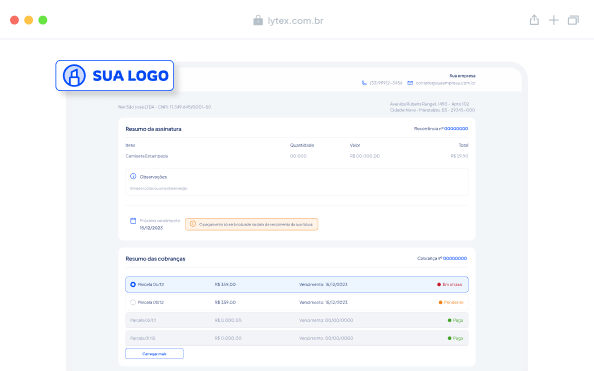Image resolution: width=594 pixels, height=371 pixels.
Task: Click the phone icon in company header
Action: pyautogui.click(x=364, y=83)
